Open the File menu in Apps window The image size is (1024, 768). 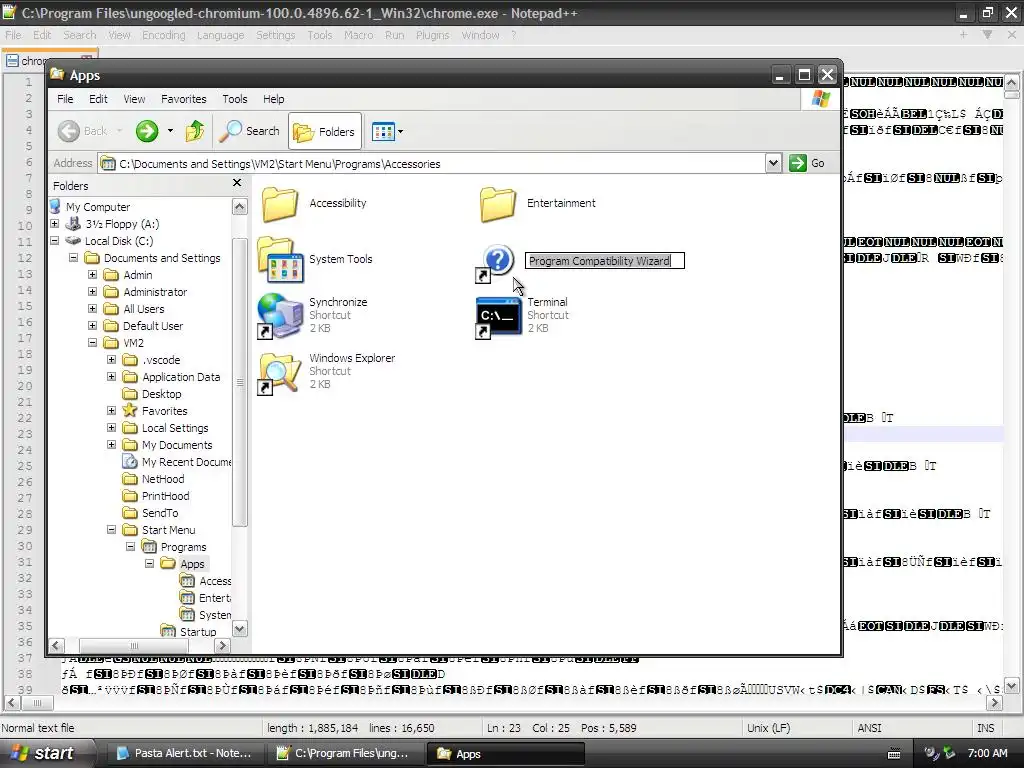point(65,99)
